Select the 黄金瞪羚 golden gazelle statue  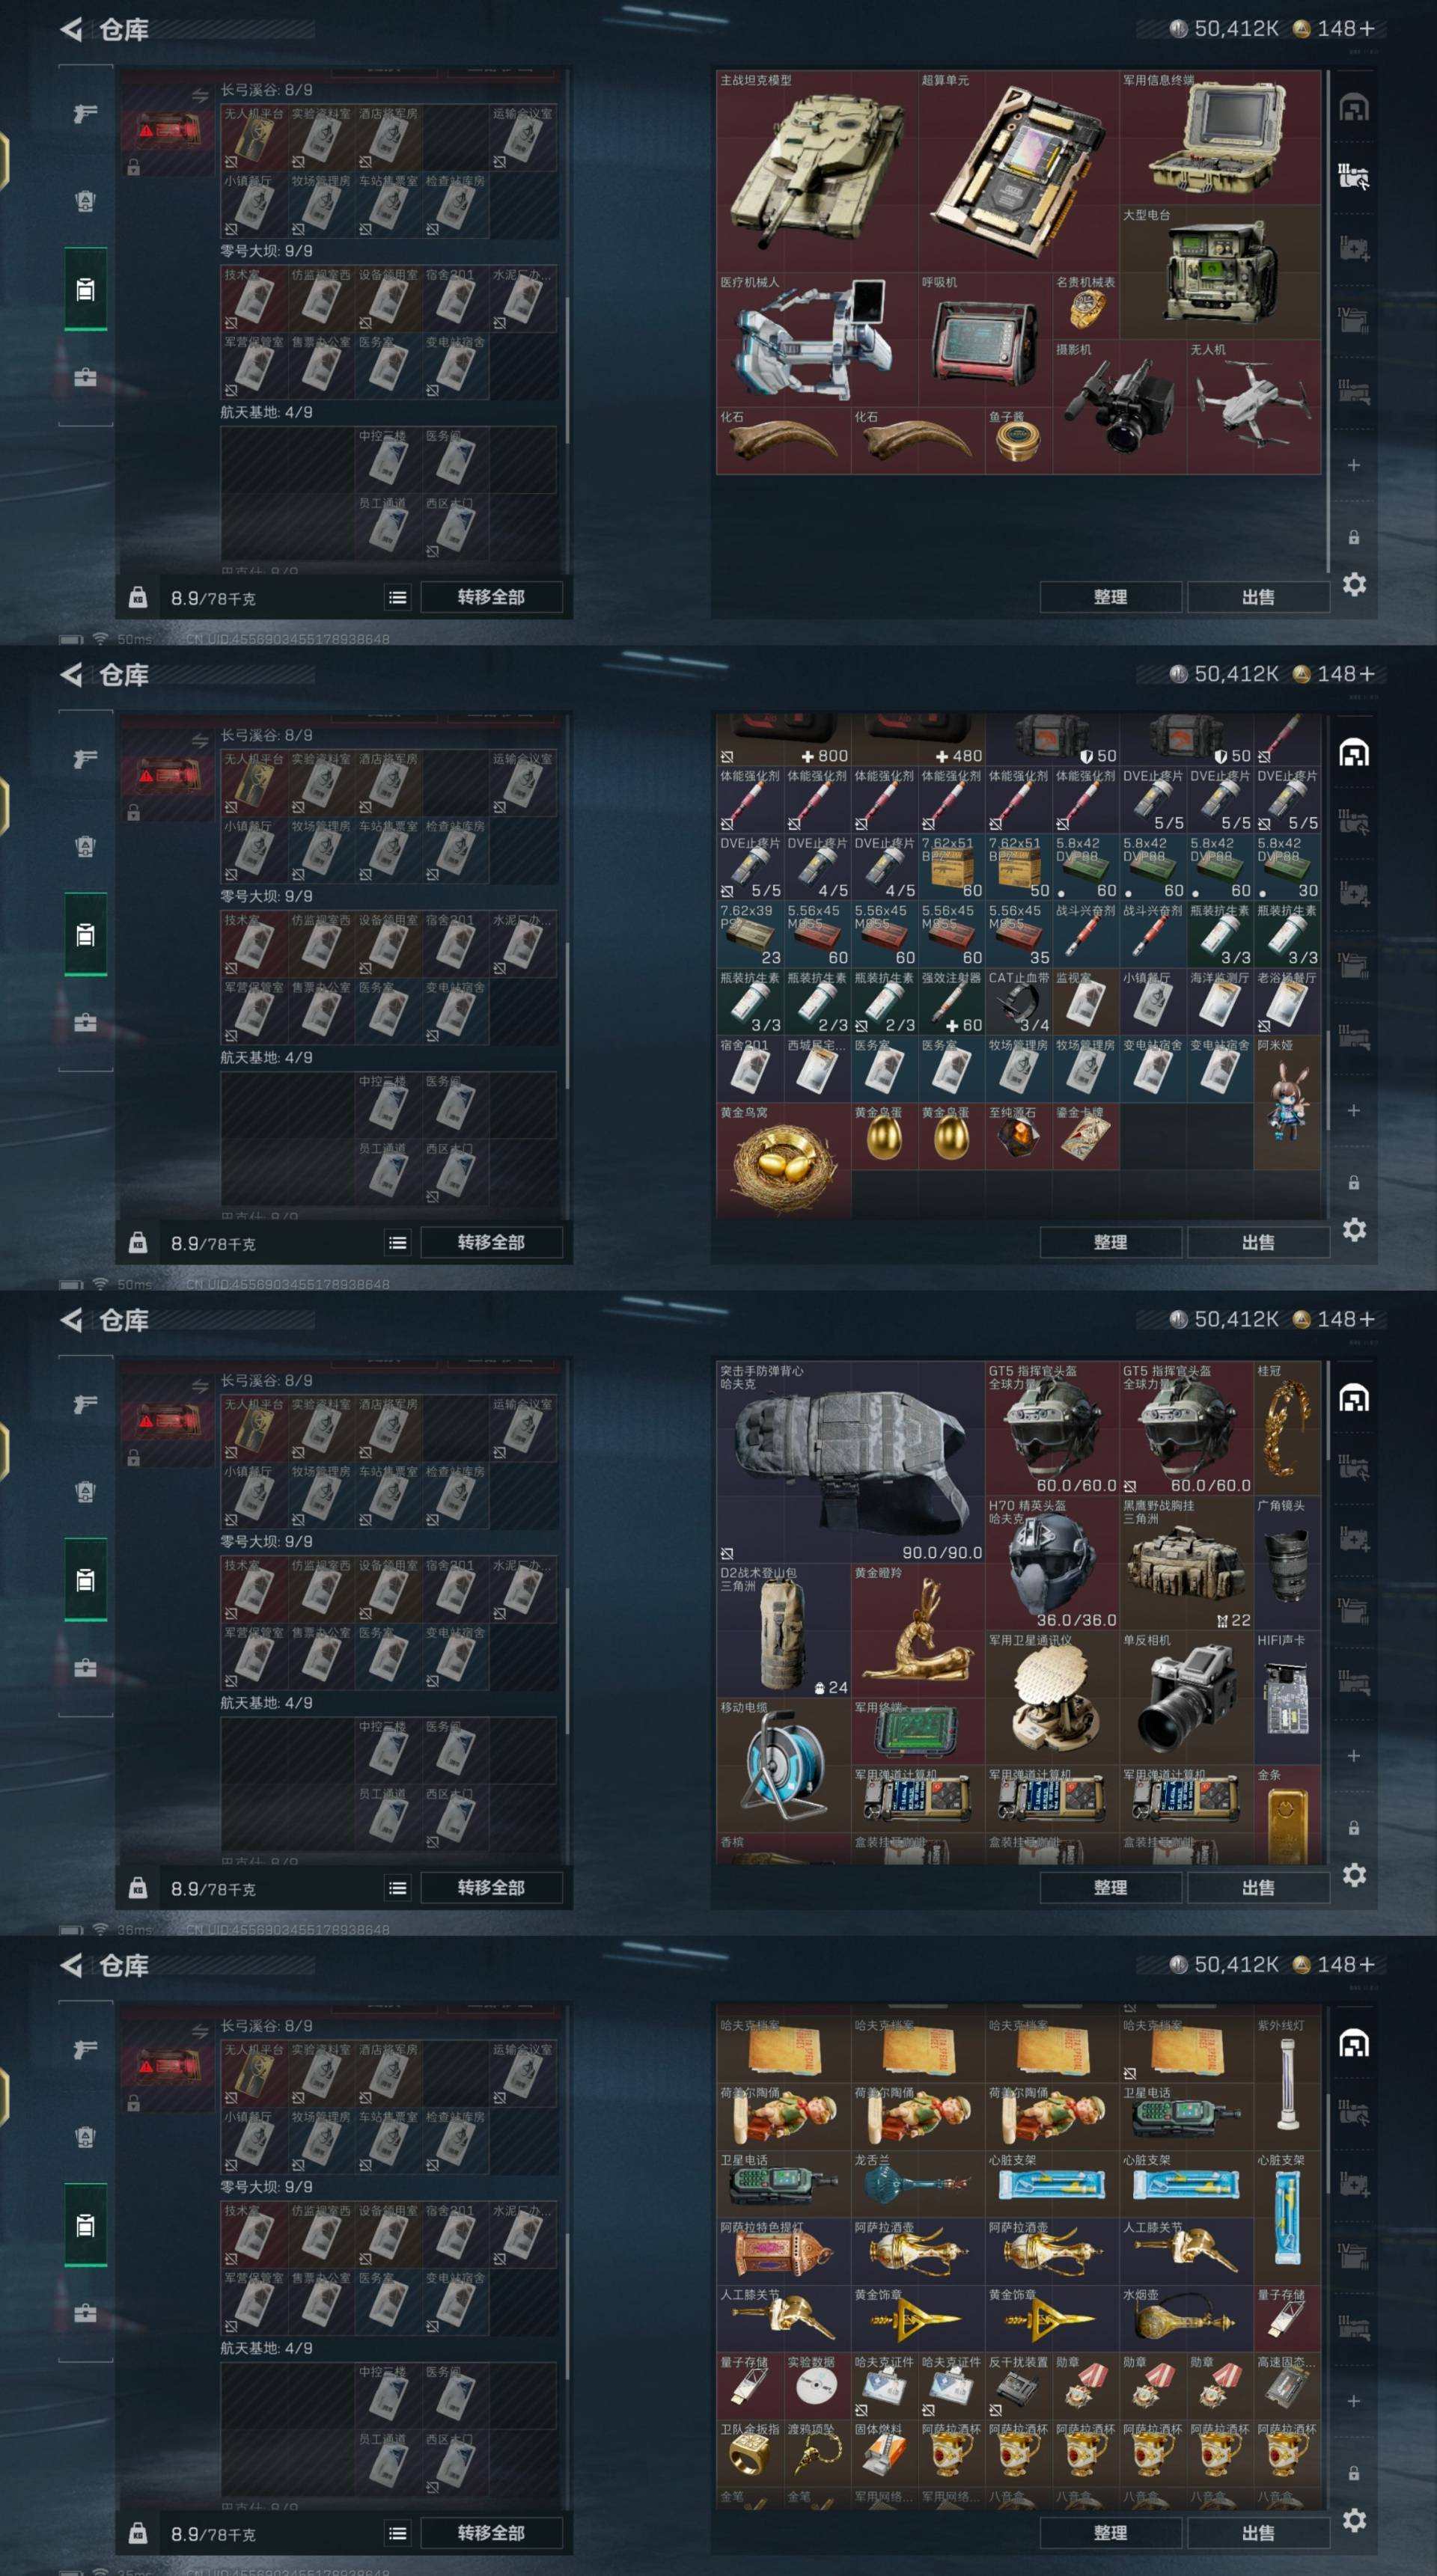[918, 1630]
